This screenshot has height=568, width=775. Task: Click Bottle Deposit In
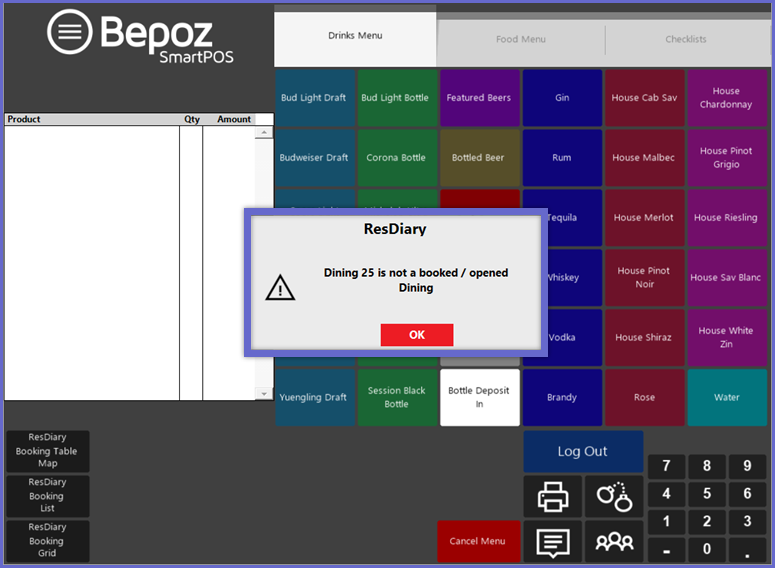pyautogui.click(x=479, y=397)
